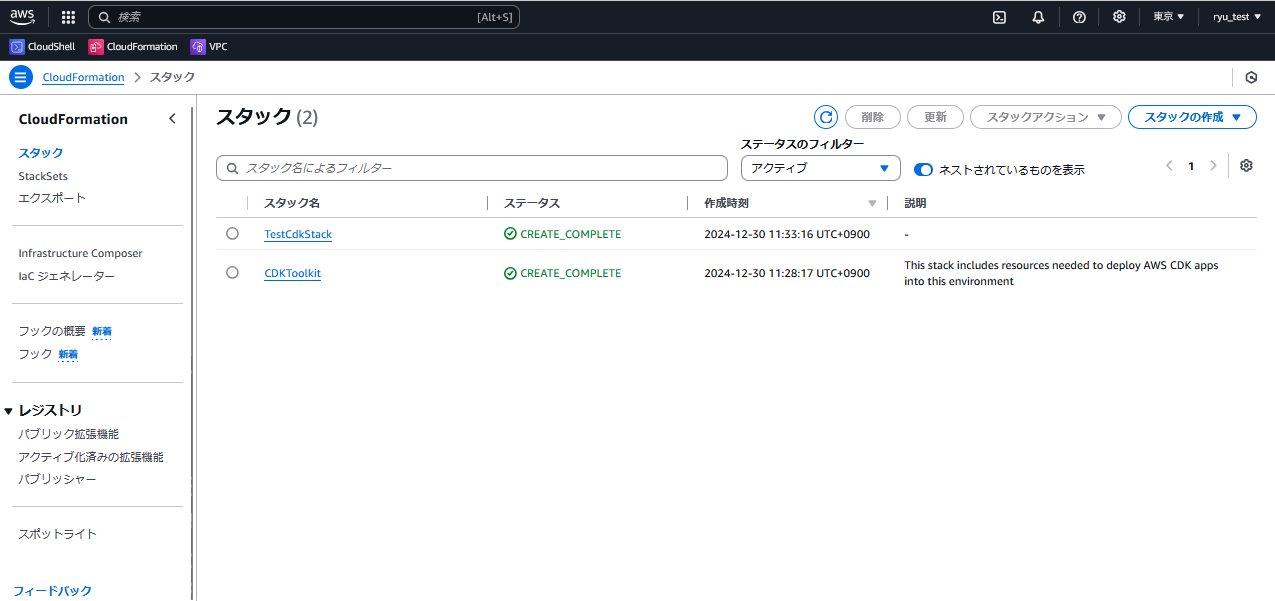This screenshot has width=1275, height=601.
Task: Open the help panel question mark icon
Action: point(1078,17)
